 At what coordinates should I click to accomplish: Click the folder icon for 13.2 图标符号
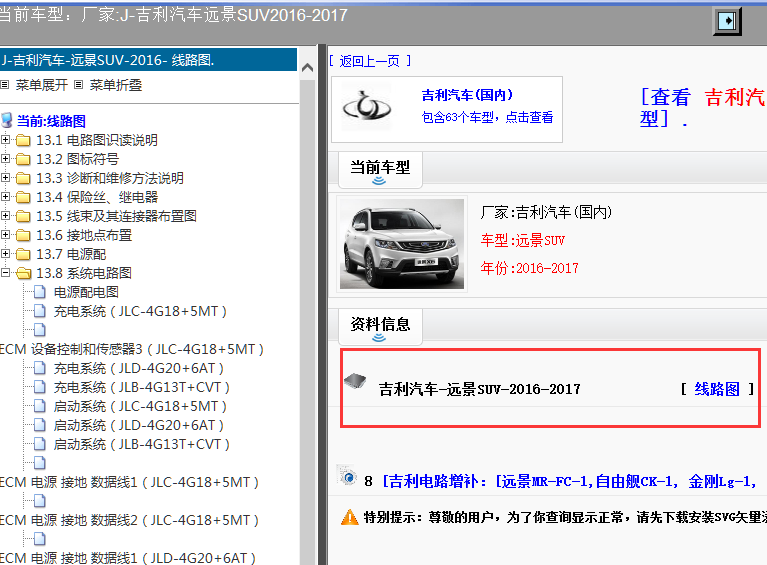23,159
